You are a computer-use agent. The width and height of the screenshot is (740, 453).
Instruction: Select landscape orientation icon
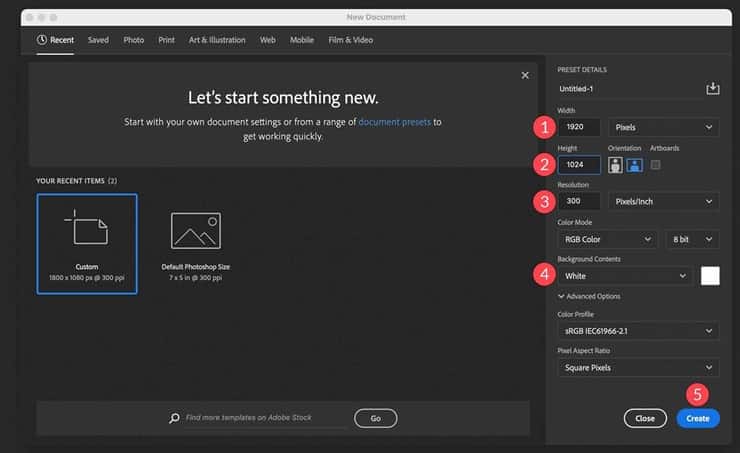[x=633, y=164]
